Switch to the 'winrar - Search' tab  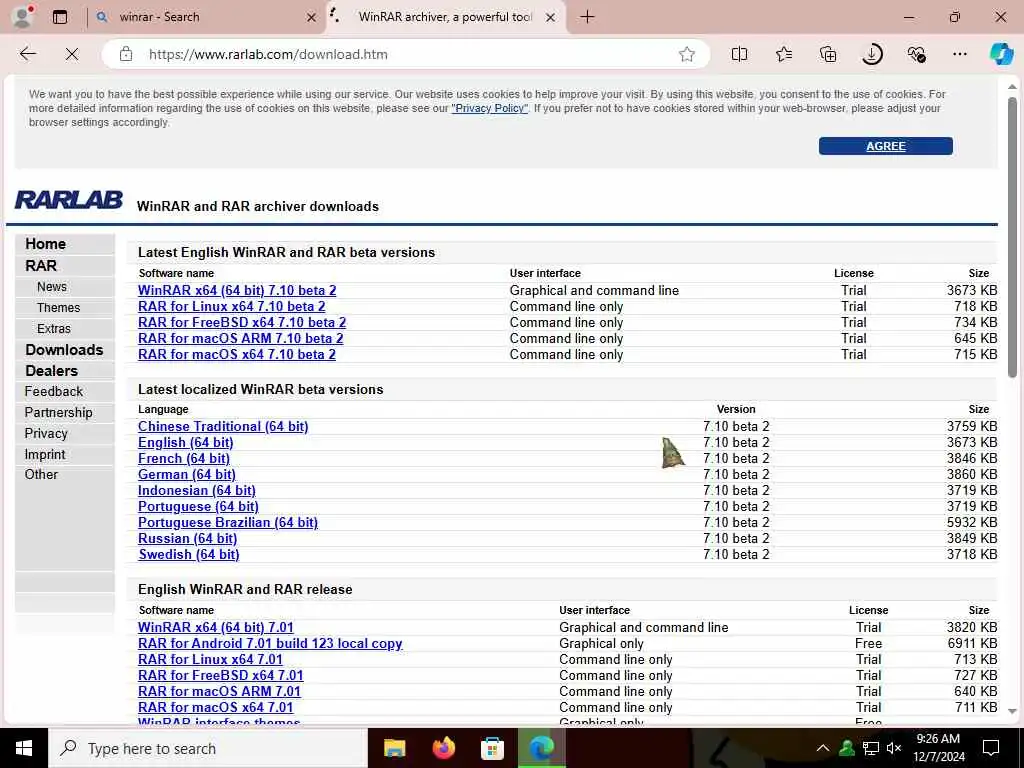206,17
